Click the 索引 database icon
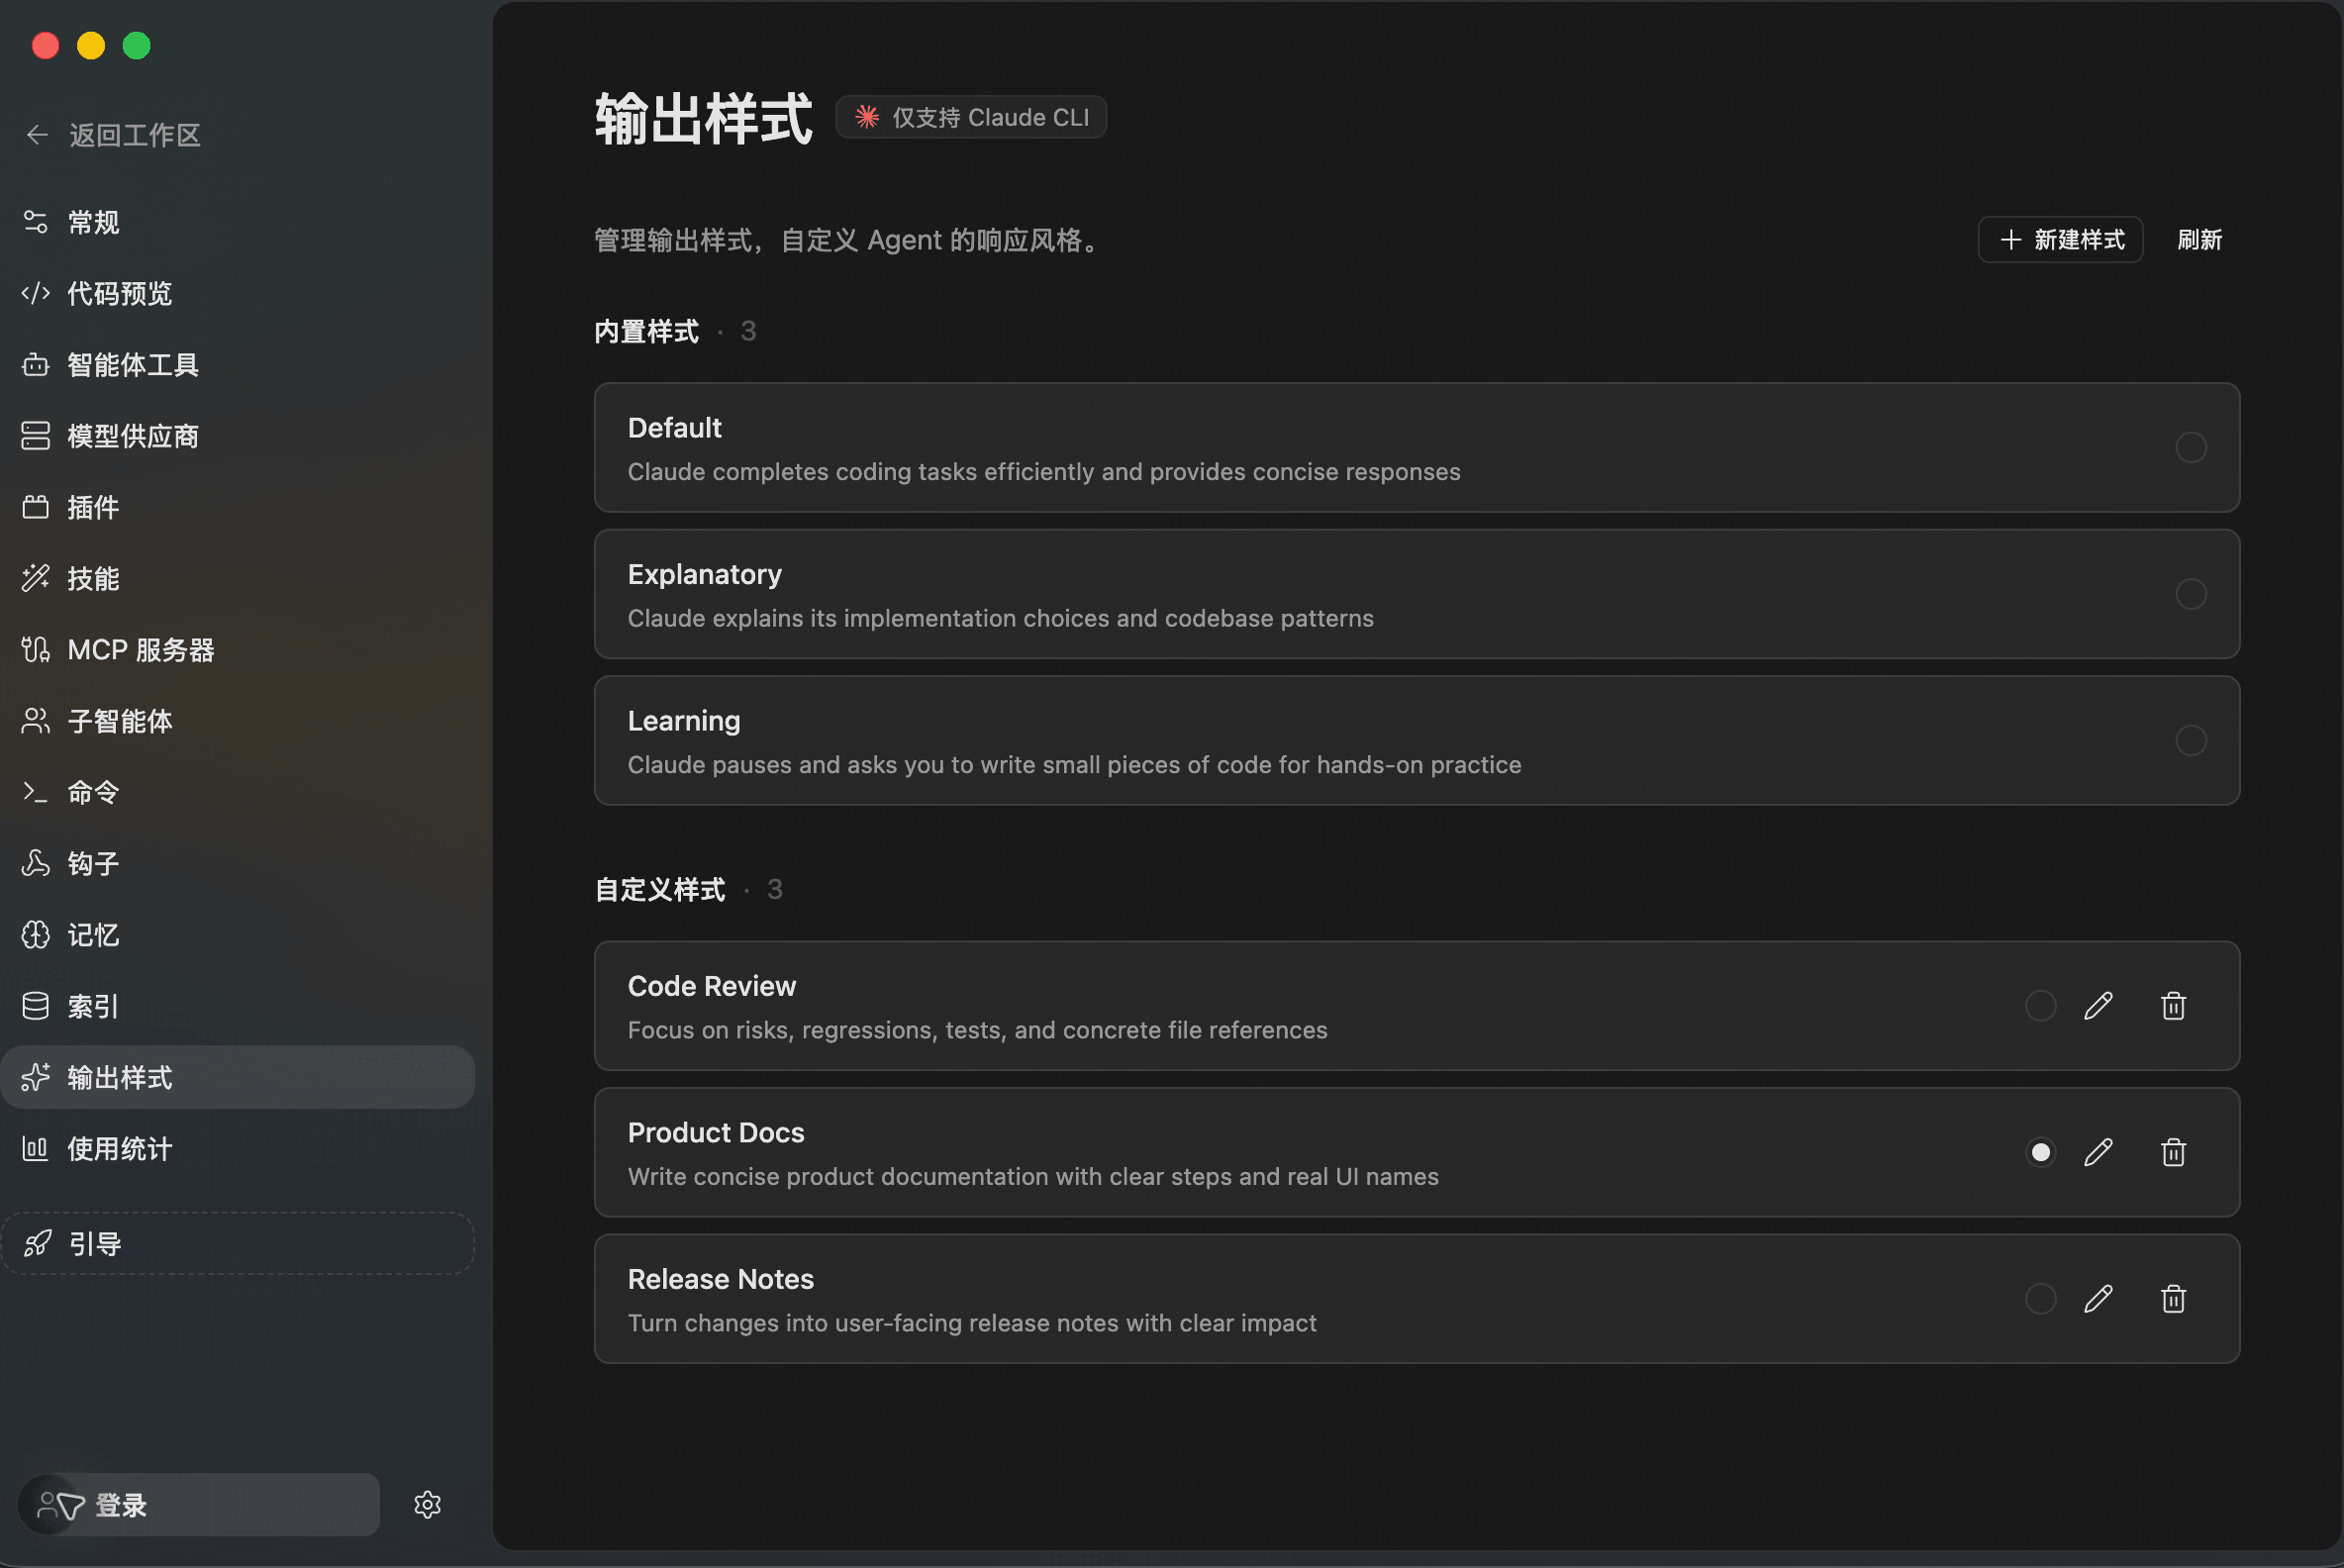Viewport: 2344px width, 1568px height. tap(36, 1006)
